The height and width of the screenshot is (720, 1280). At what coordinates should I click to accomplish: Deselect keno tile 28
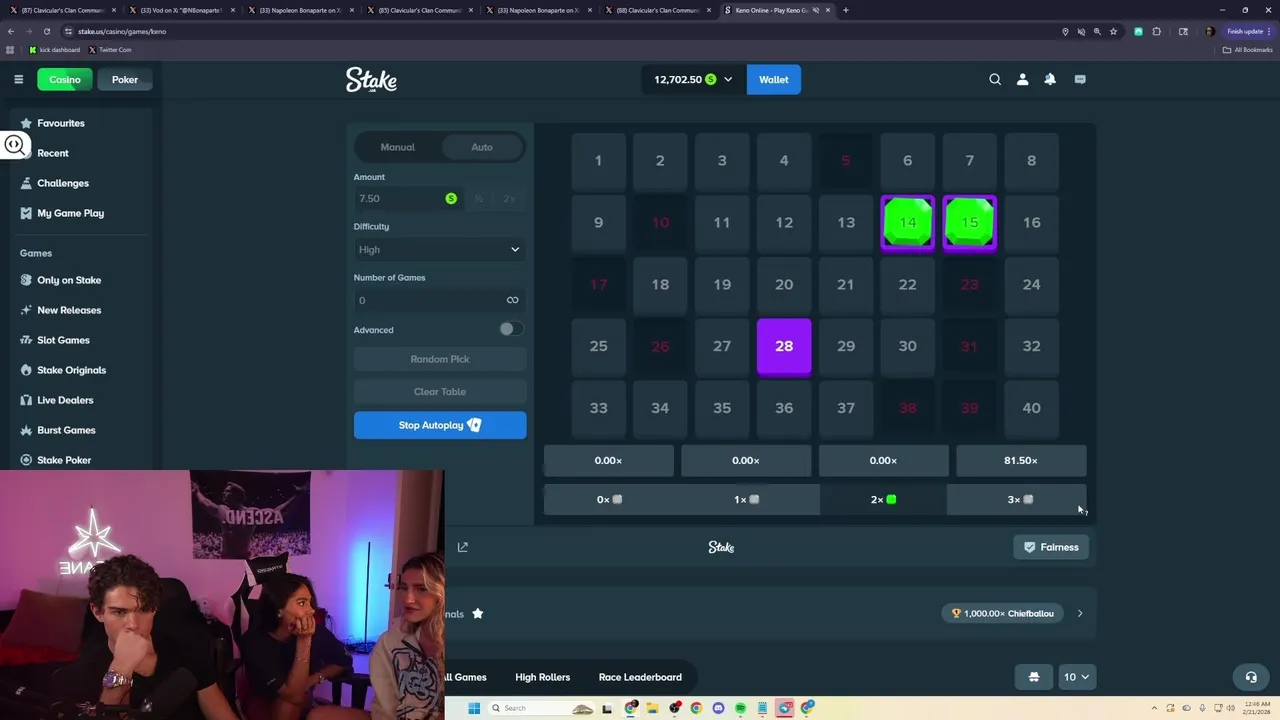point(784,346)
